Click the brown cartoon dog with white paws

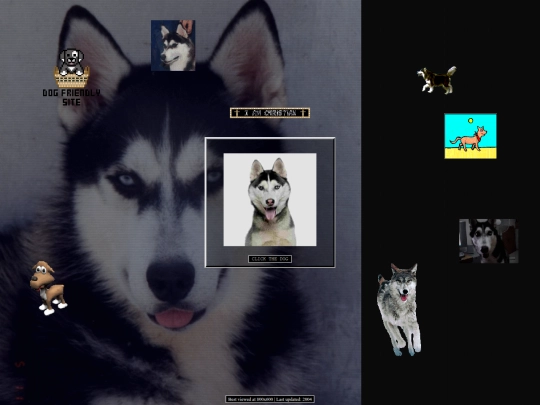(x=48, y=288)
